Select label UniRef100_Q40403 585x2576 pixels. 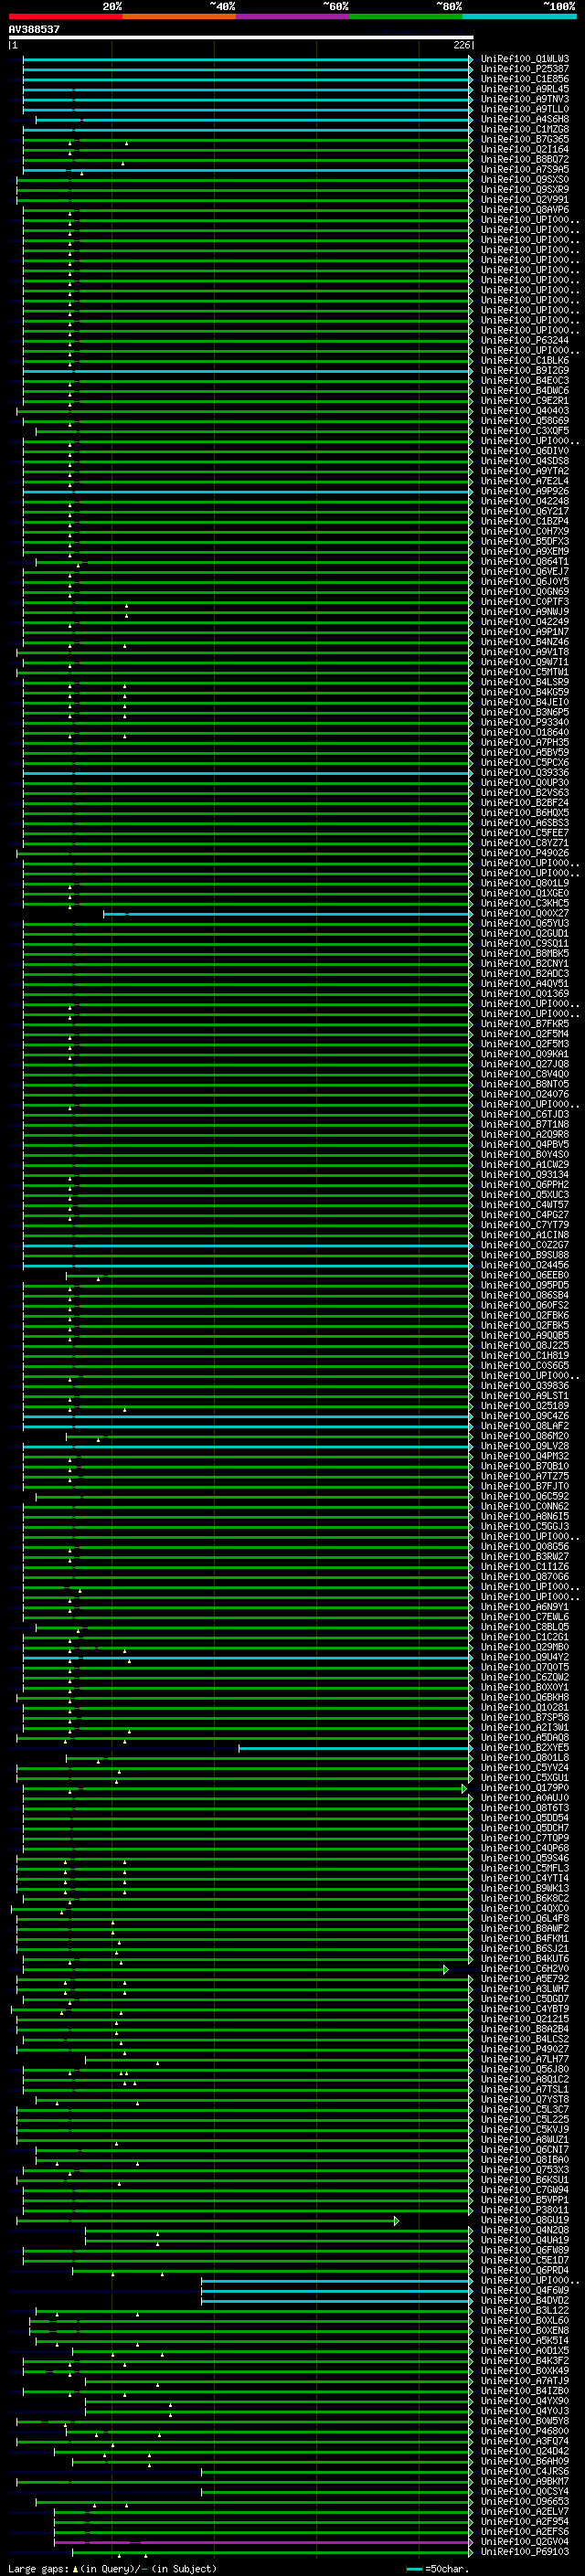tap(525, 410)
